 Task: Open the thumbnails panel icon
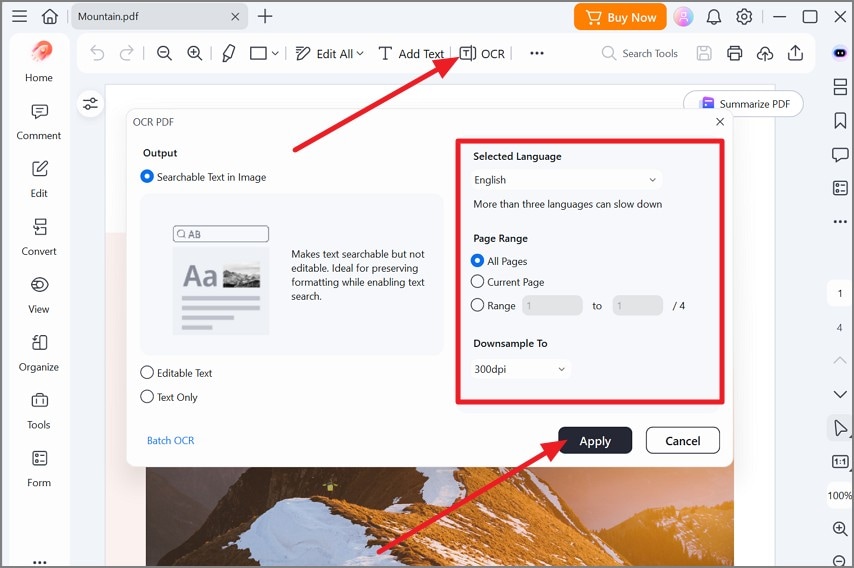[840, 87]
